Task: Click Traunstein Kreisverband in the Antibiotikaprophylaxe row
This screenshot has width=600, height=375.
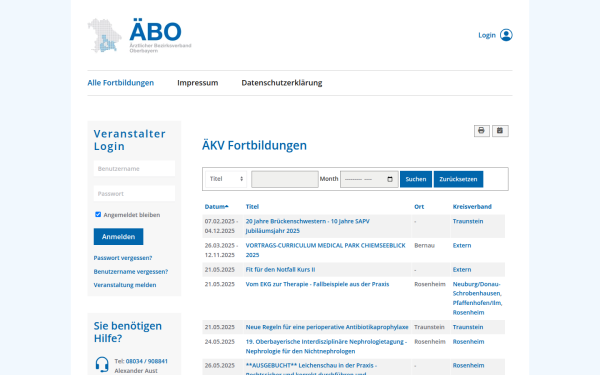Action: pyautogui.click(x=468, y=327)
